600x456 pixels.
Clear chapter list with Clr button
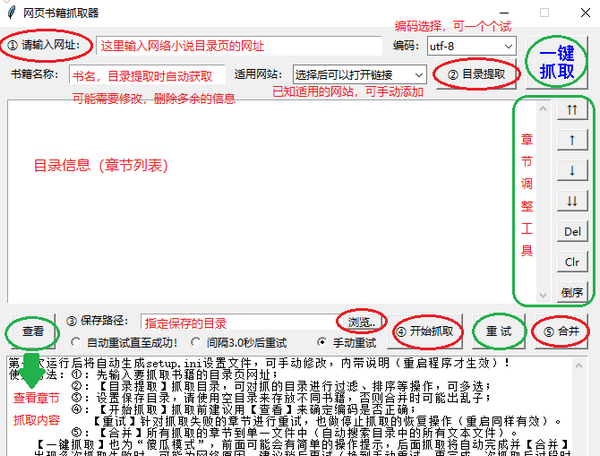(x=572, y=261)
